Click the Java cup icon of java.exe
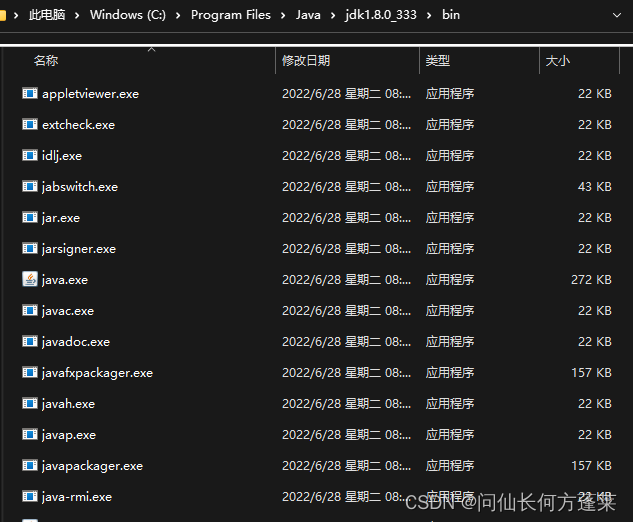Viewport: 633px width, 522px height. pos(30,279)
